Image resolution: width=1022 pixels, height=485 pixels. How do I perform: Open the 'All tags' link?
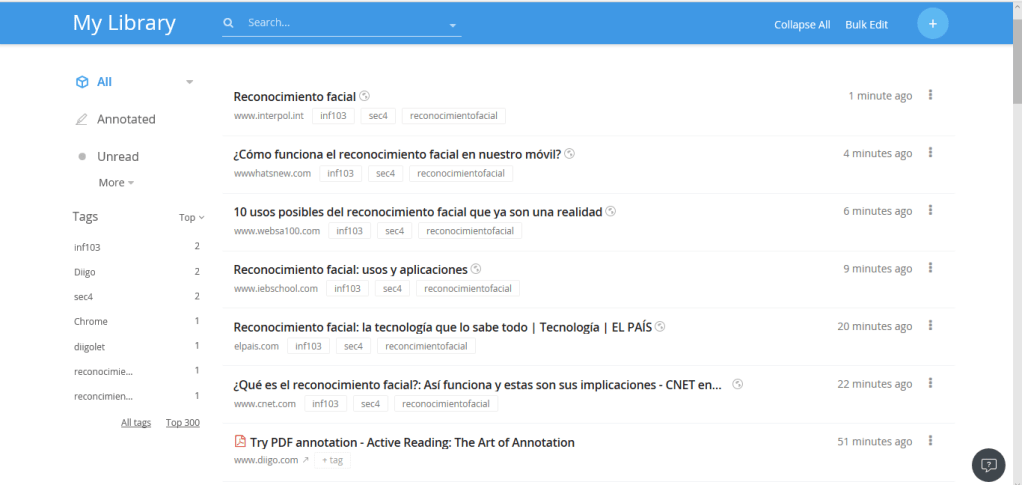coord(136,423)
